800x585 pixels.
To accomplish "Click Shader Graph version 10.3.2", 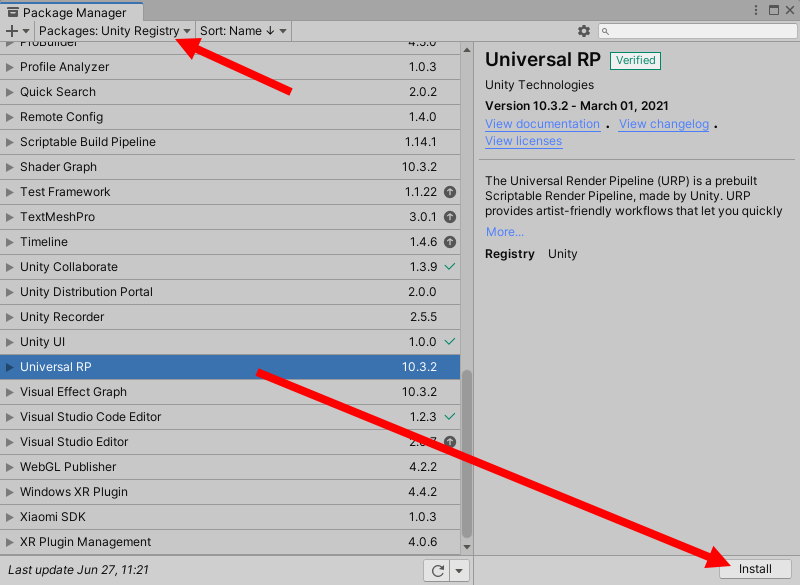I will 419,167.
